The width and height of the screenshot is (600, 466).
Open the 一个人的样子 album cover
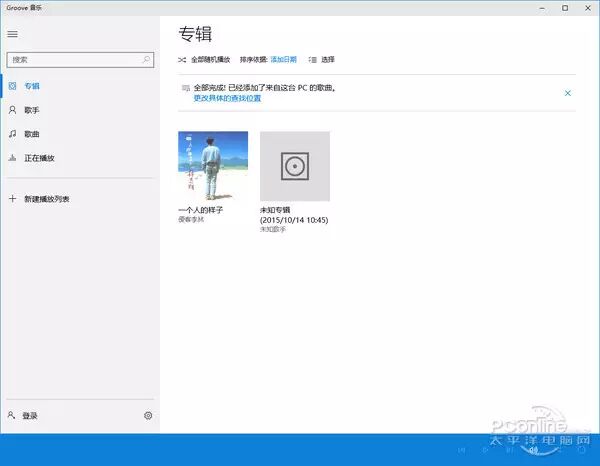pos(213,166)
